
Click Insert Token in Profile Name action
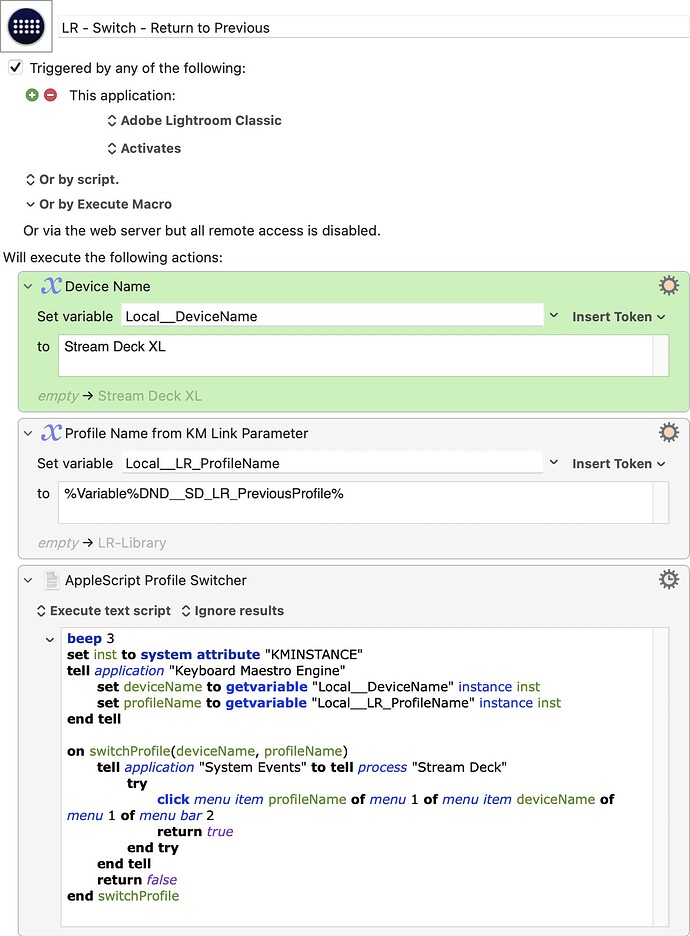click(618, 464)
